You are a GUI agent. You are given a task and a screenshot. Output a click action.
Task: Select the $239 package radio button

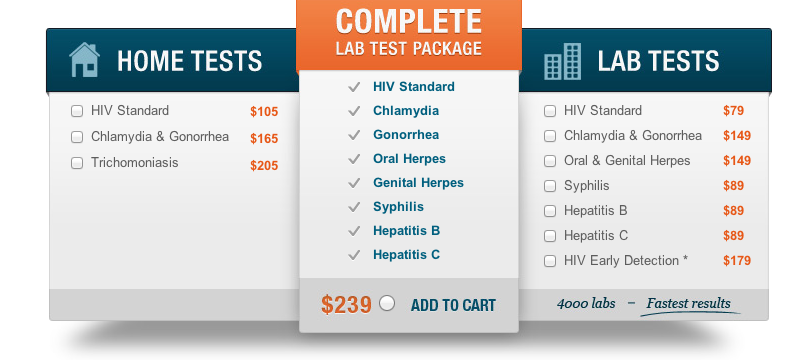point(387,303)
